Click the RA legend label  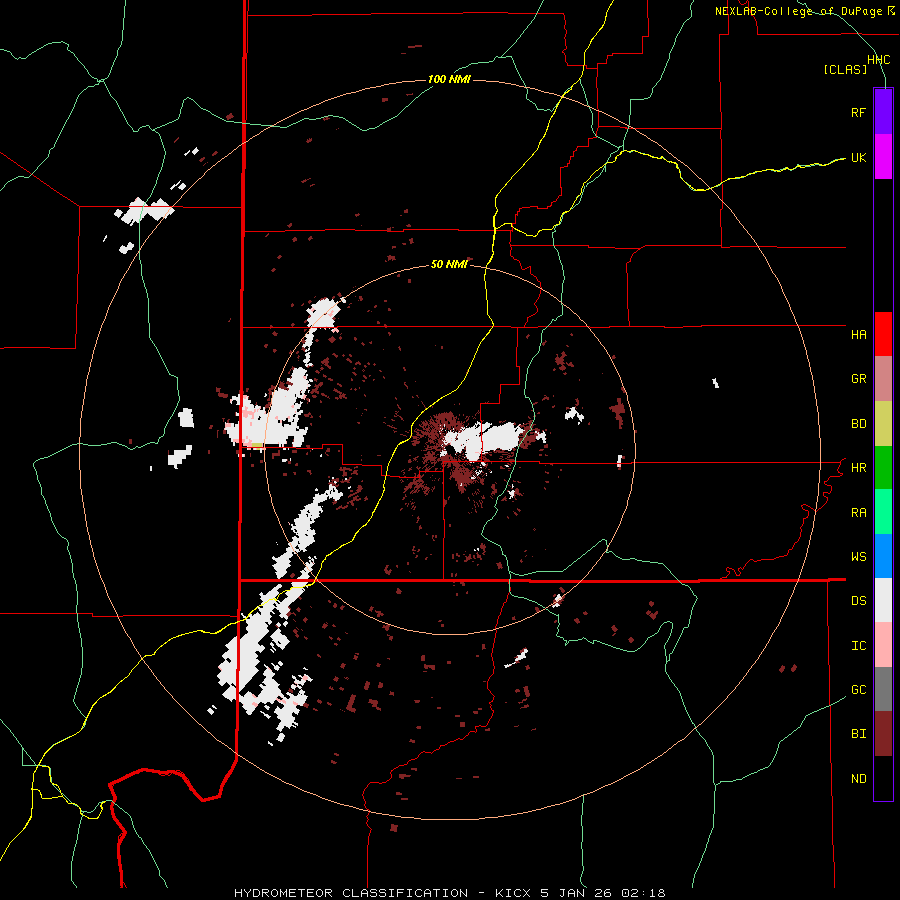pos(858,513)
